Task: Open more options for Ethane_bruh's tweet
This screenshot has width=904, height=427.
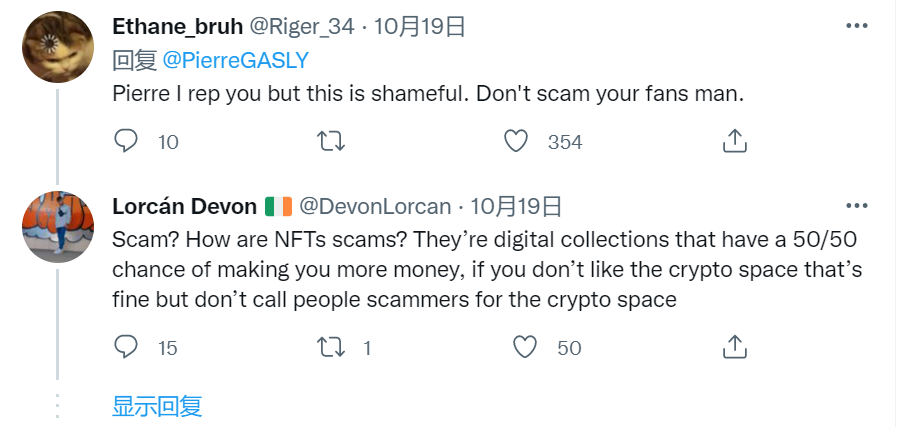Action: coord(856,25)
